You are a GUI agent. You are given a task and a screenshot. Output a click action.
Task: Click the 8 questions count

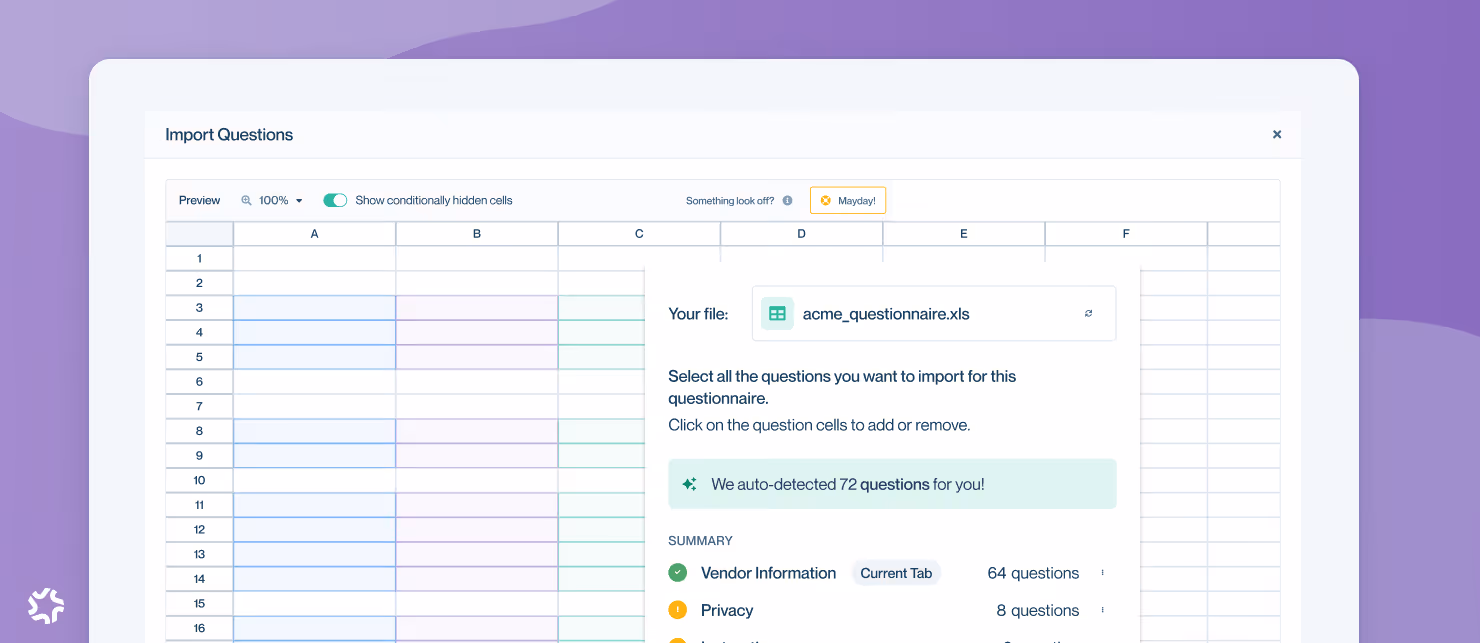coord(1038,610)
